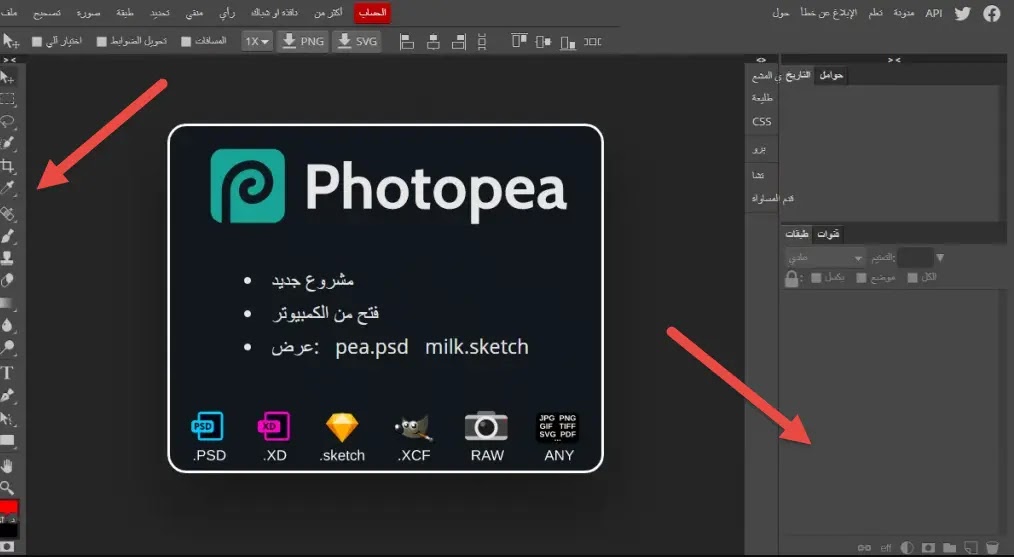Select the Eyedropper tool

(x=8, y=188)
